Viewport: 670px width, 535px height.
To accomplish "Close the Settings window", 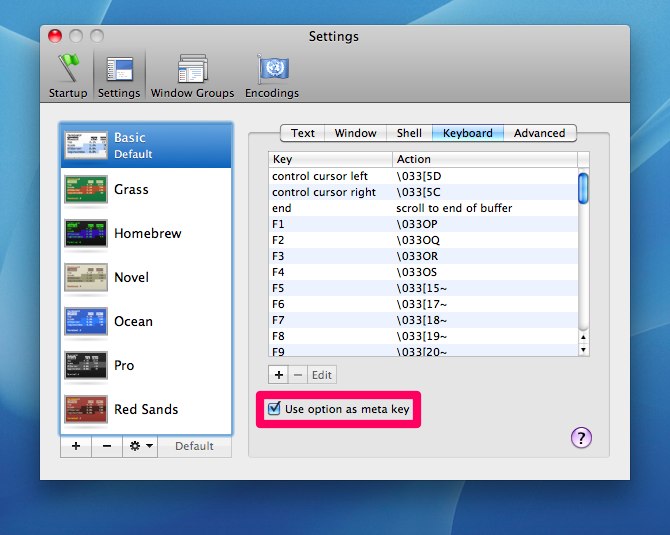I will point(55,36).
